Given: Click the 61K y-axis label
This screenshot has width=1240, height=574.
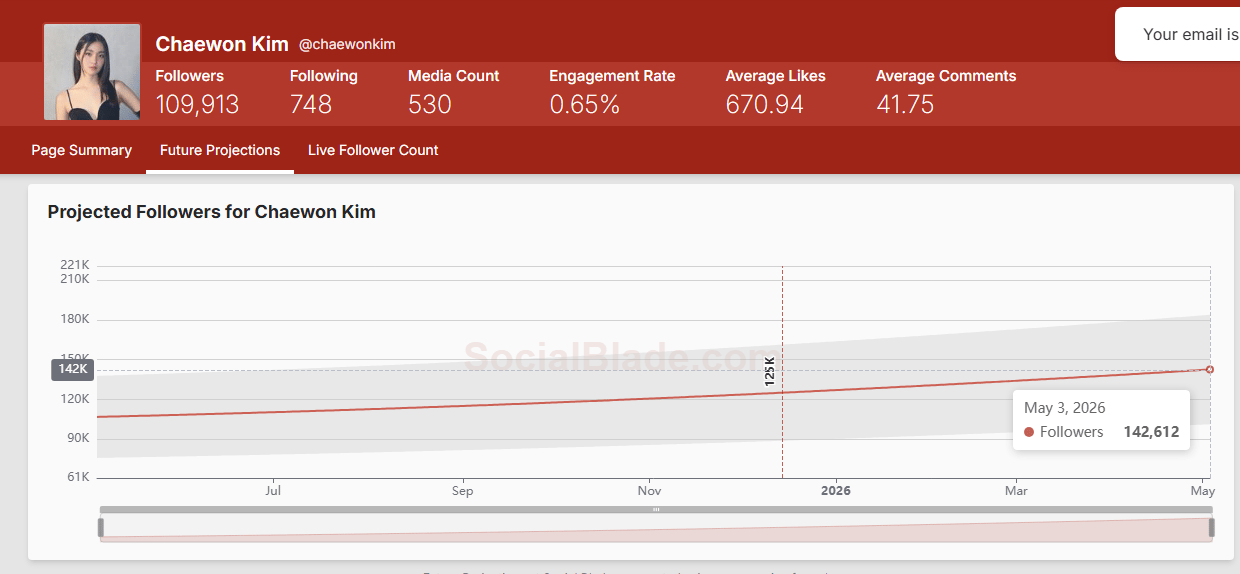Looking at the screenshot, I should pyautogui.click(x=78, y=477).
